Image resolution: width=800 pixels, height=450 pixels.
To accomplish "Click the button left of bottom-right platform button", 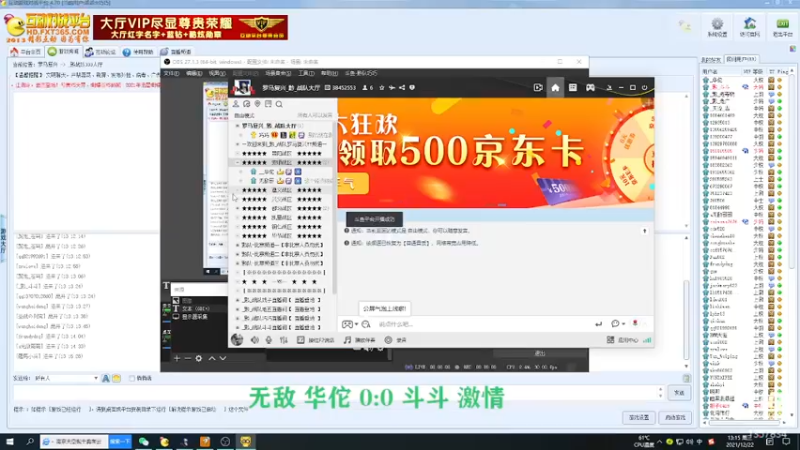I will click(639, 417).
